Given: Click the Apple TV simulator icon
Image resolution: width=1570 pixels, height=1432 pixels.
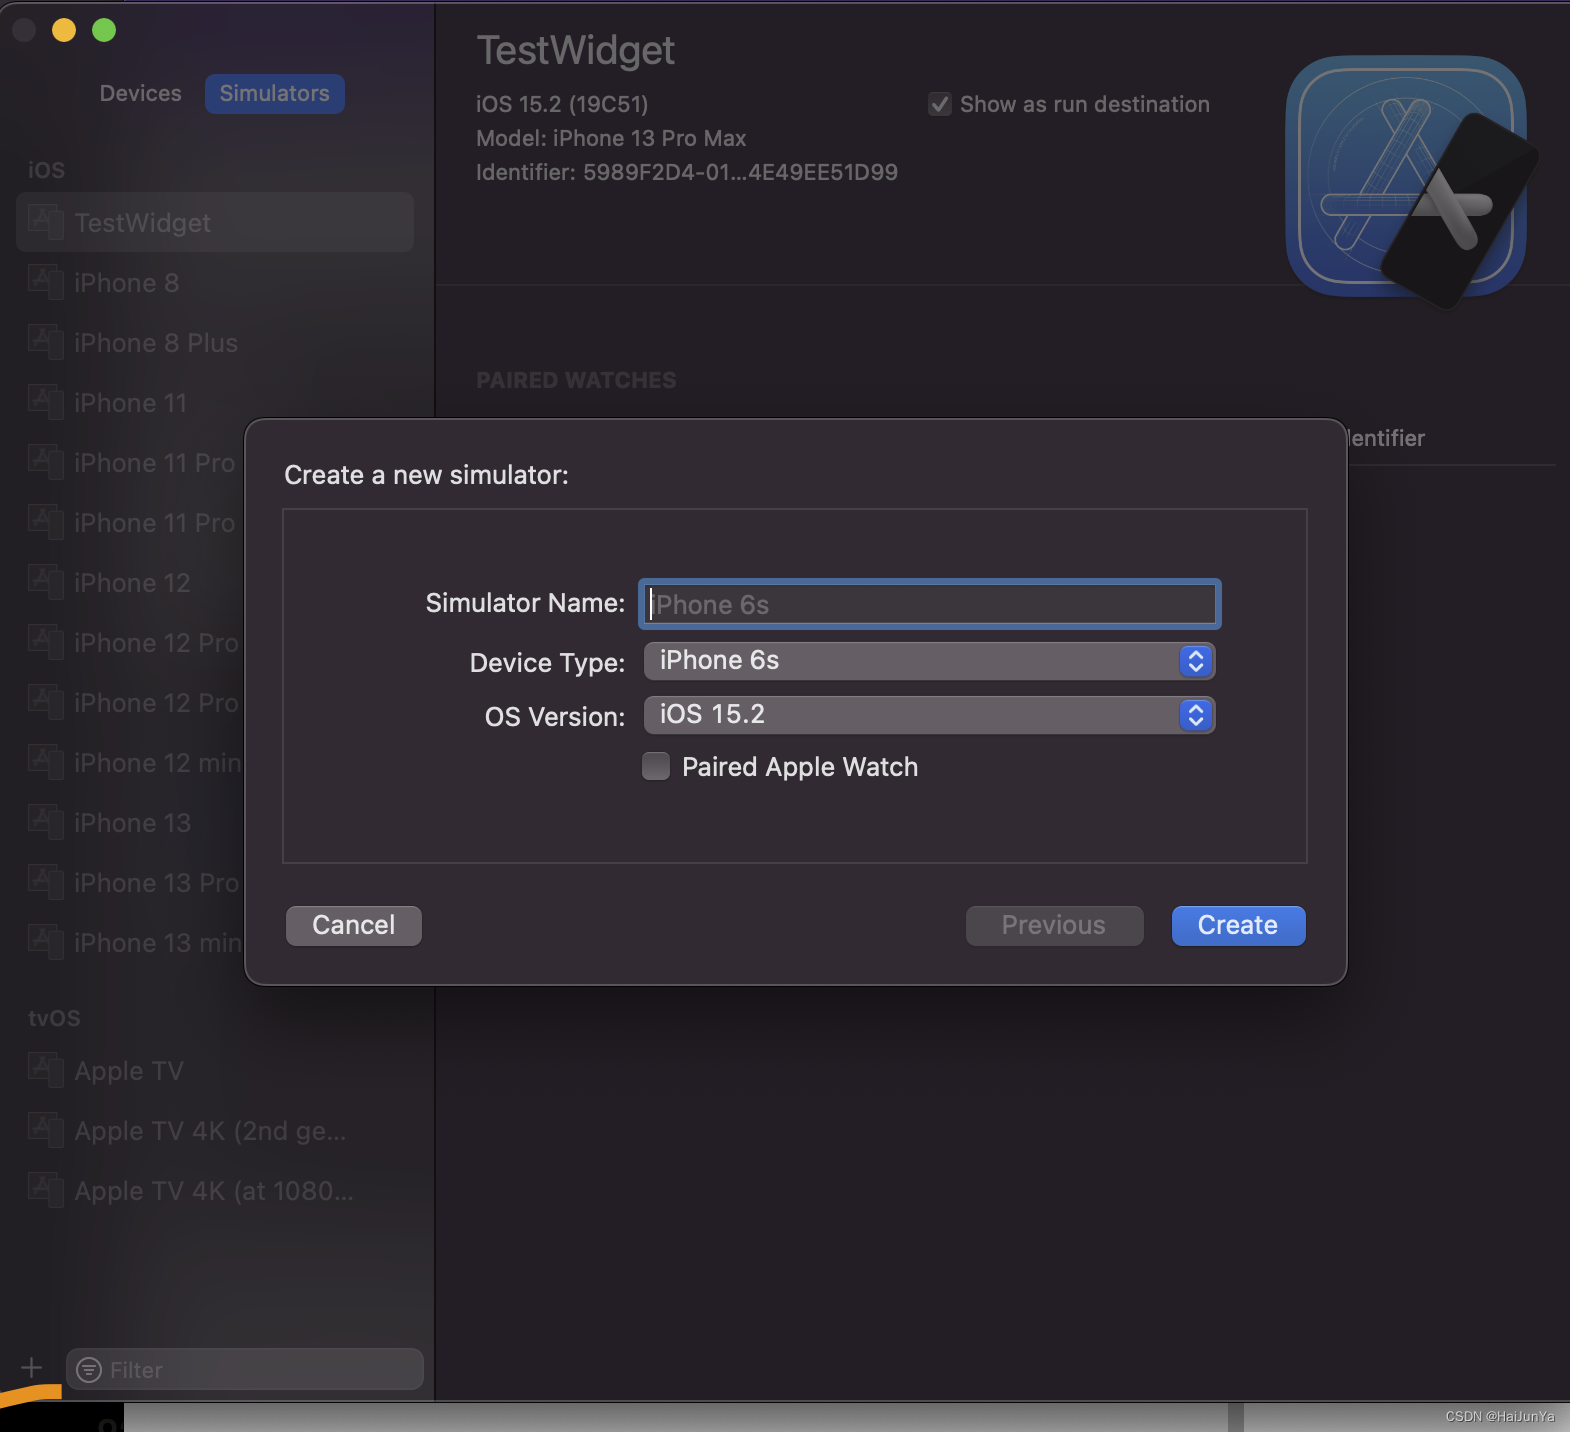Looking at the screenshot, I should tap(46, 1069).
